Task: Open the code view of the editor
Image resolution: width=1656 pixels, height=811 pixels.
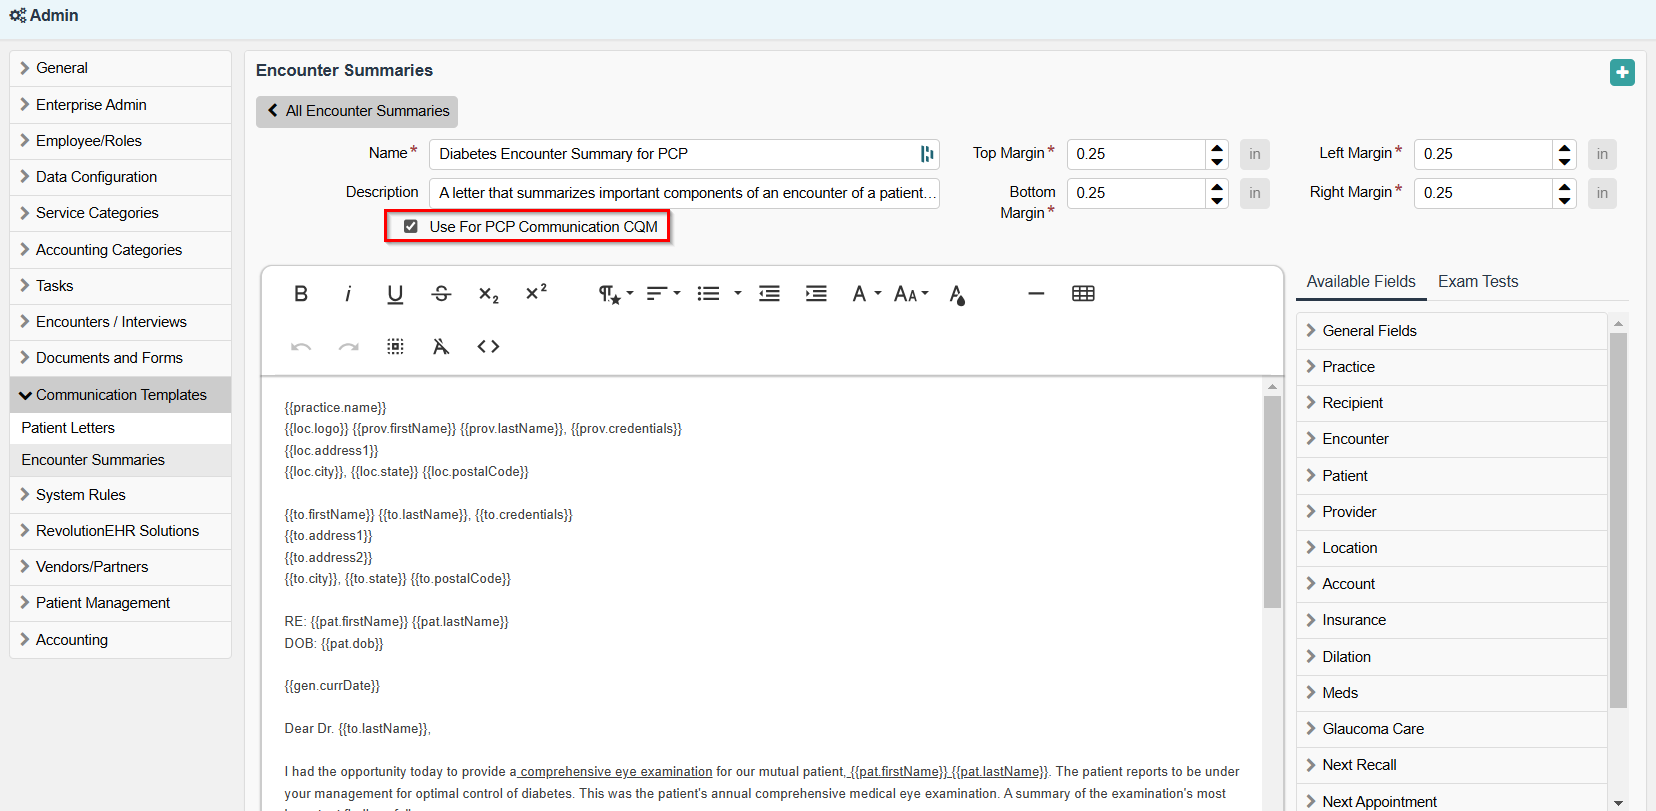Action: click(488, 347)
